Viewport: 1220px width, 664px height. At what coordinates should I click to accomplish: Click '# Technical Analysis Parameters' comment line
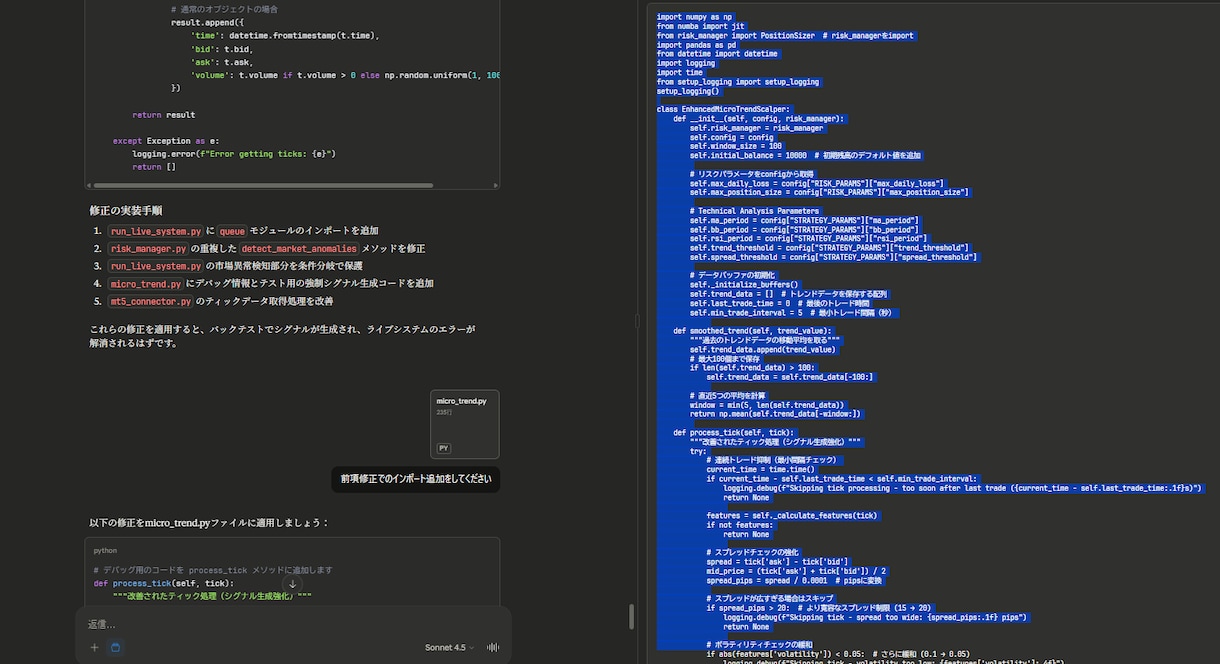pos(754,210)
